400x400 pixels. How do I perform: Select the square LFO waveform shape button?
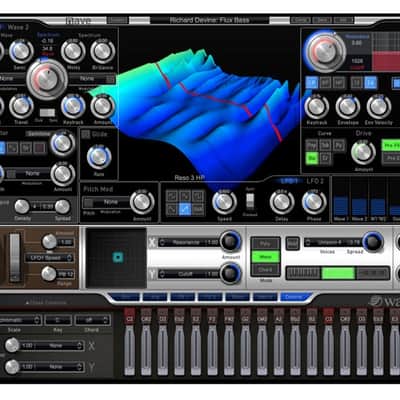[x=198, y=196]
